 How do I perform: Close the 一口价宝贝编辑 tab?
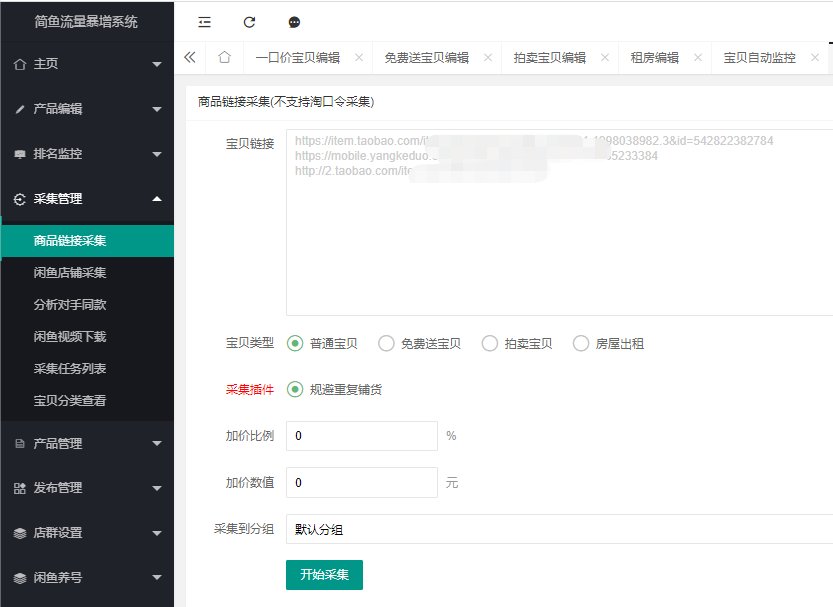click(359, 58)
